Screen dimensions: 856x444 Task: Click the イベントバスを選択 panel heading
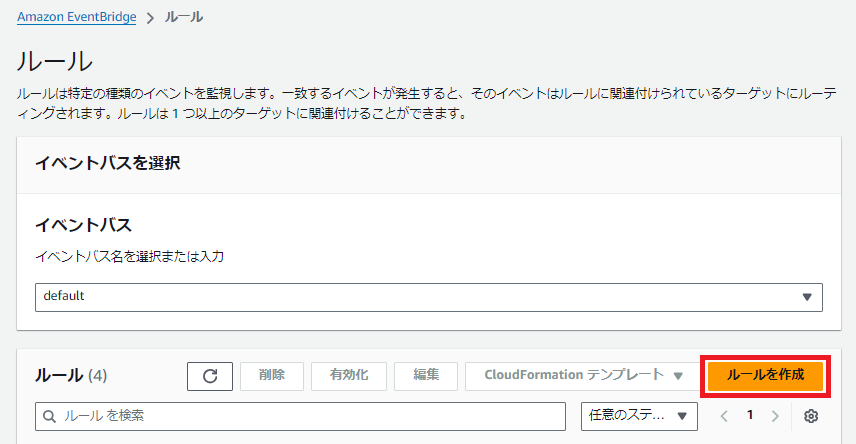[x=108, y=163]
